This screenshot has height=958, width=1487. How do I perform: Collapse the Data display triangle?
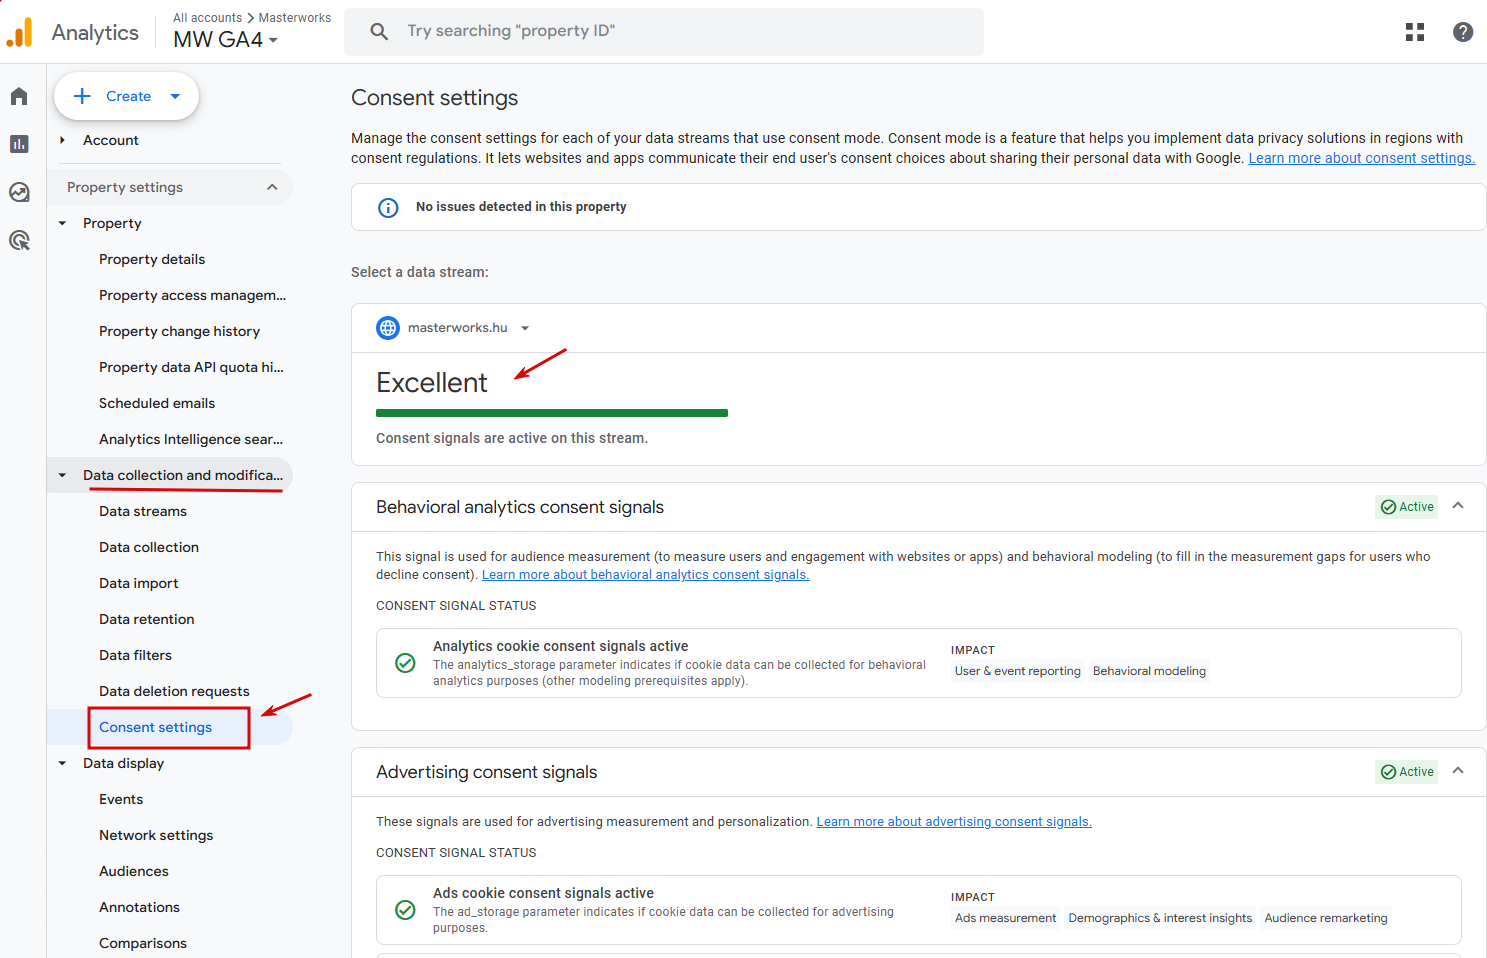click(62, 763)
